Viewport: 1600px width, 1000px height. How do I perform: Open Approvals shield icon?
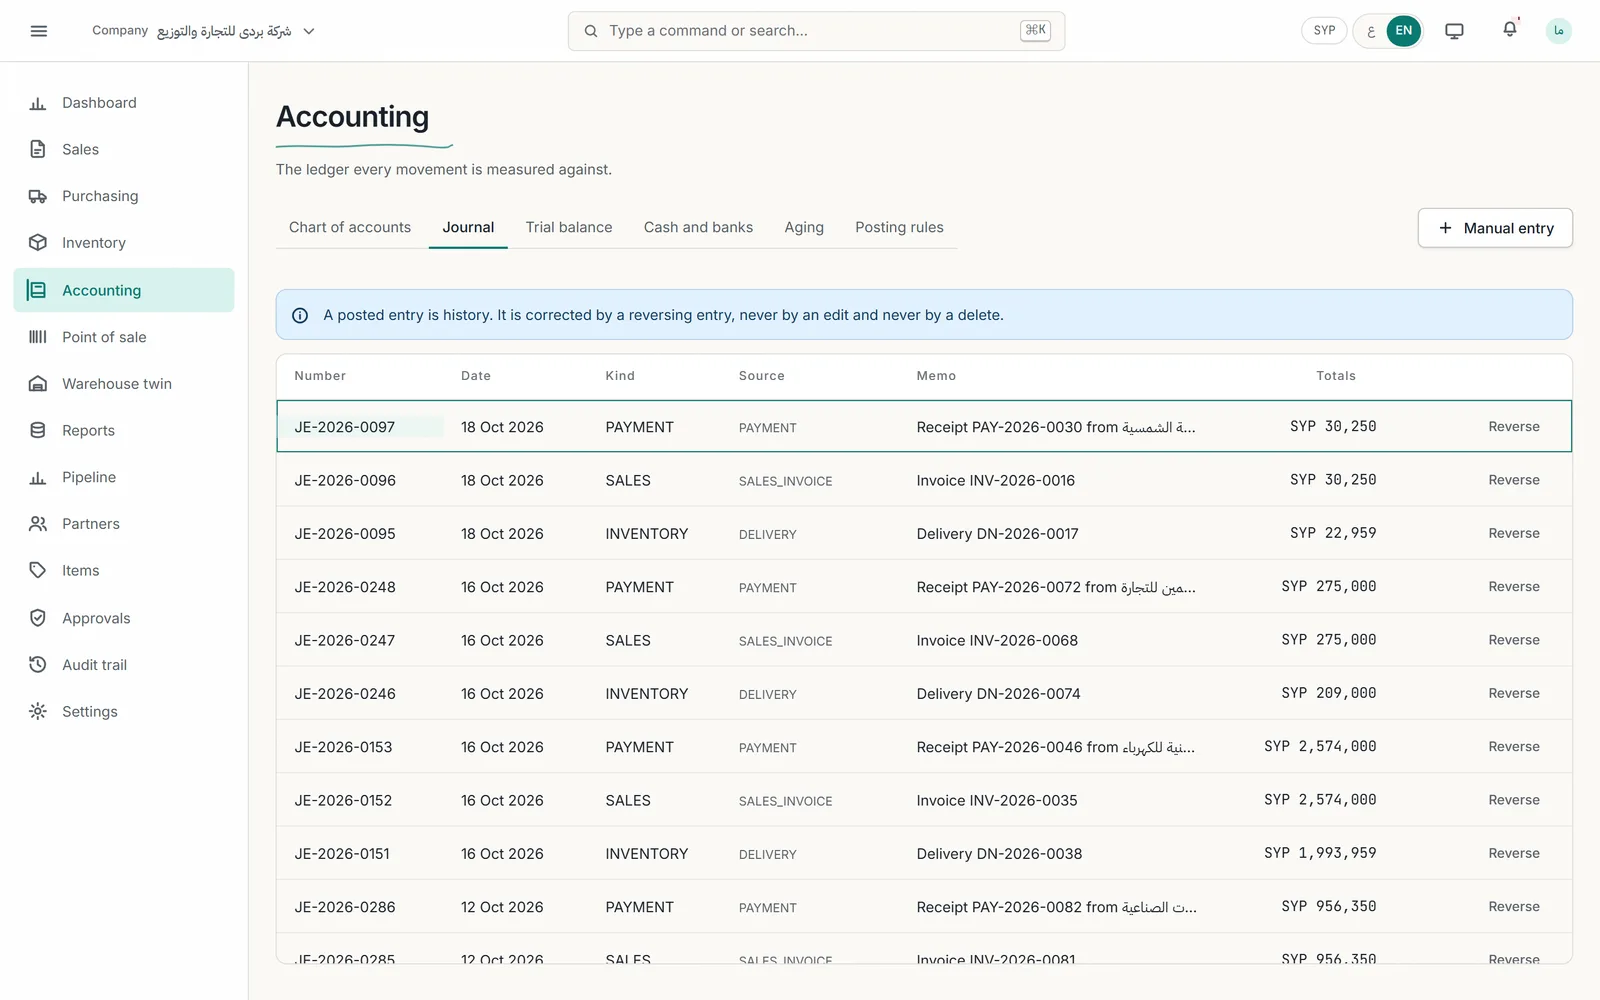point(38,618)
